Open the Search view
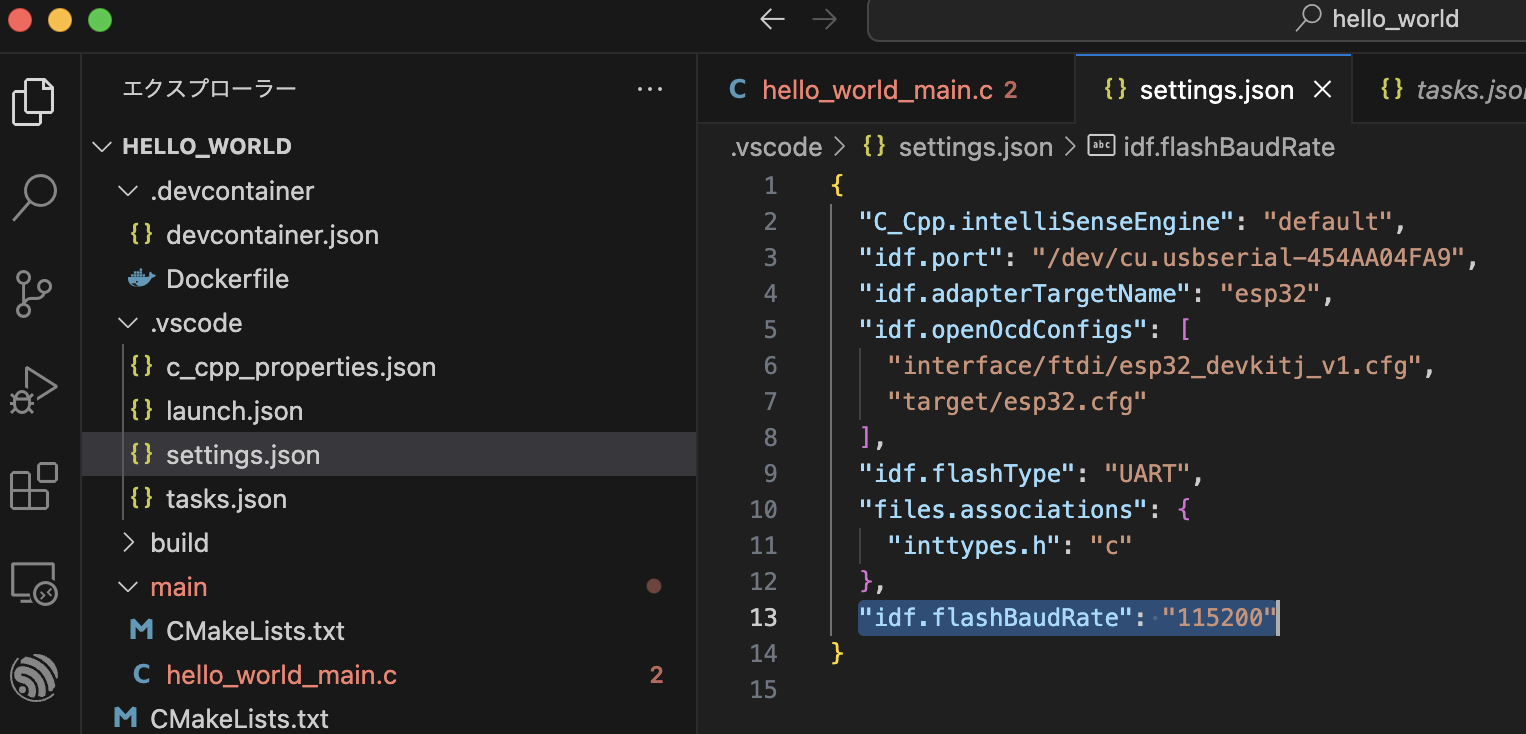 point(35,197)
